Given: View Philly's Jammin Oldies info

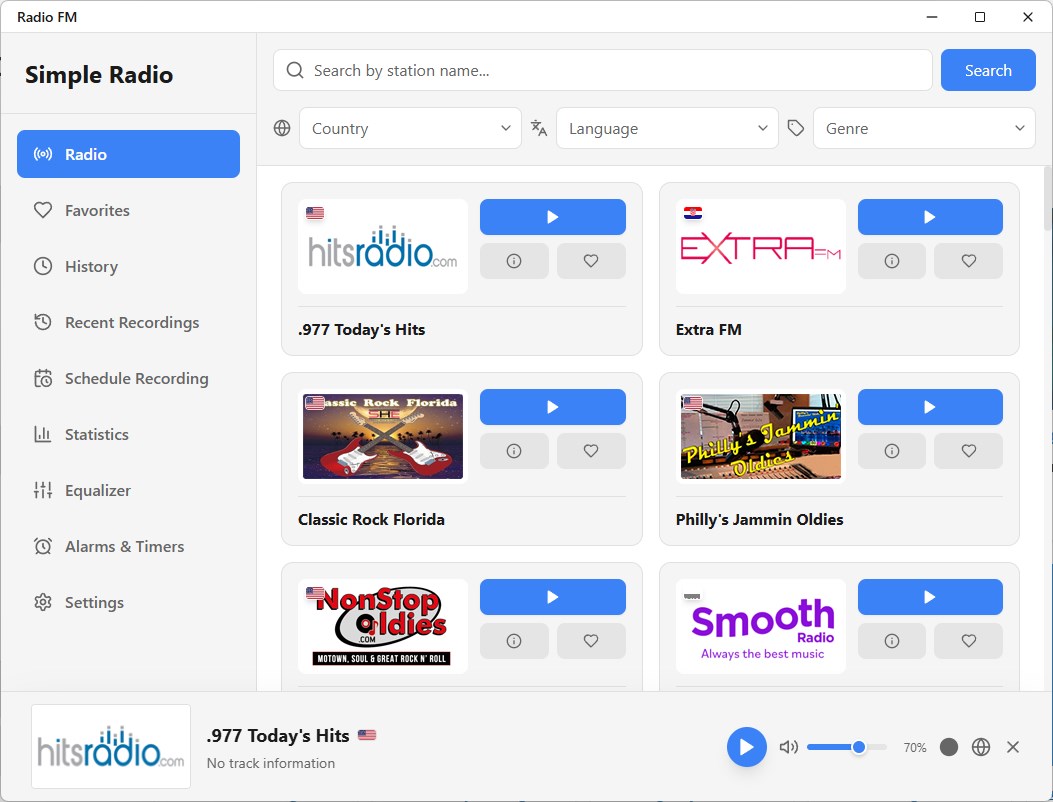Looking at the screenshot, I should point(891,451).
